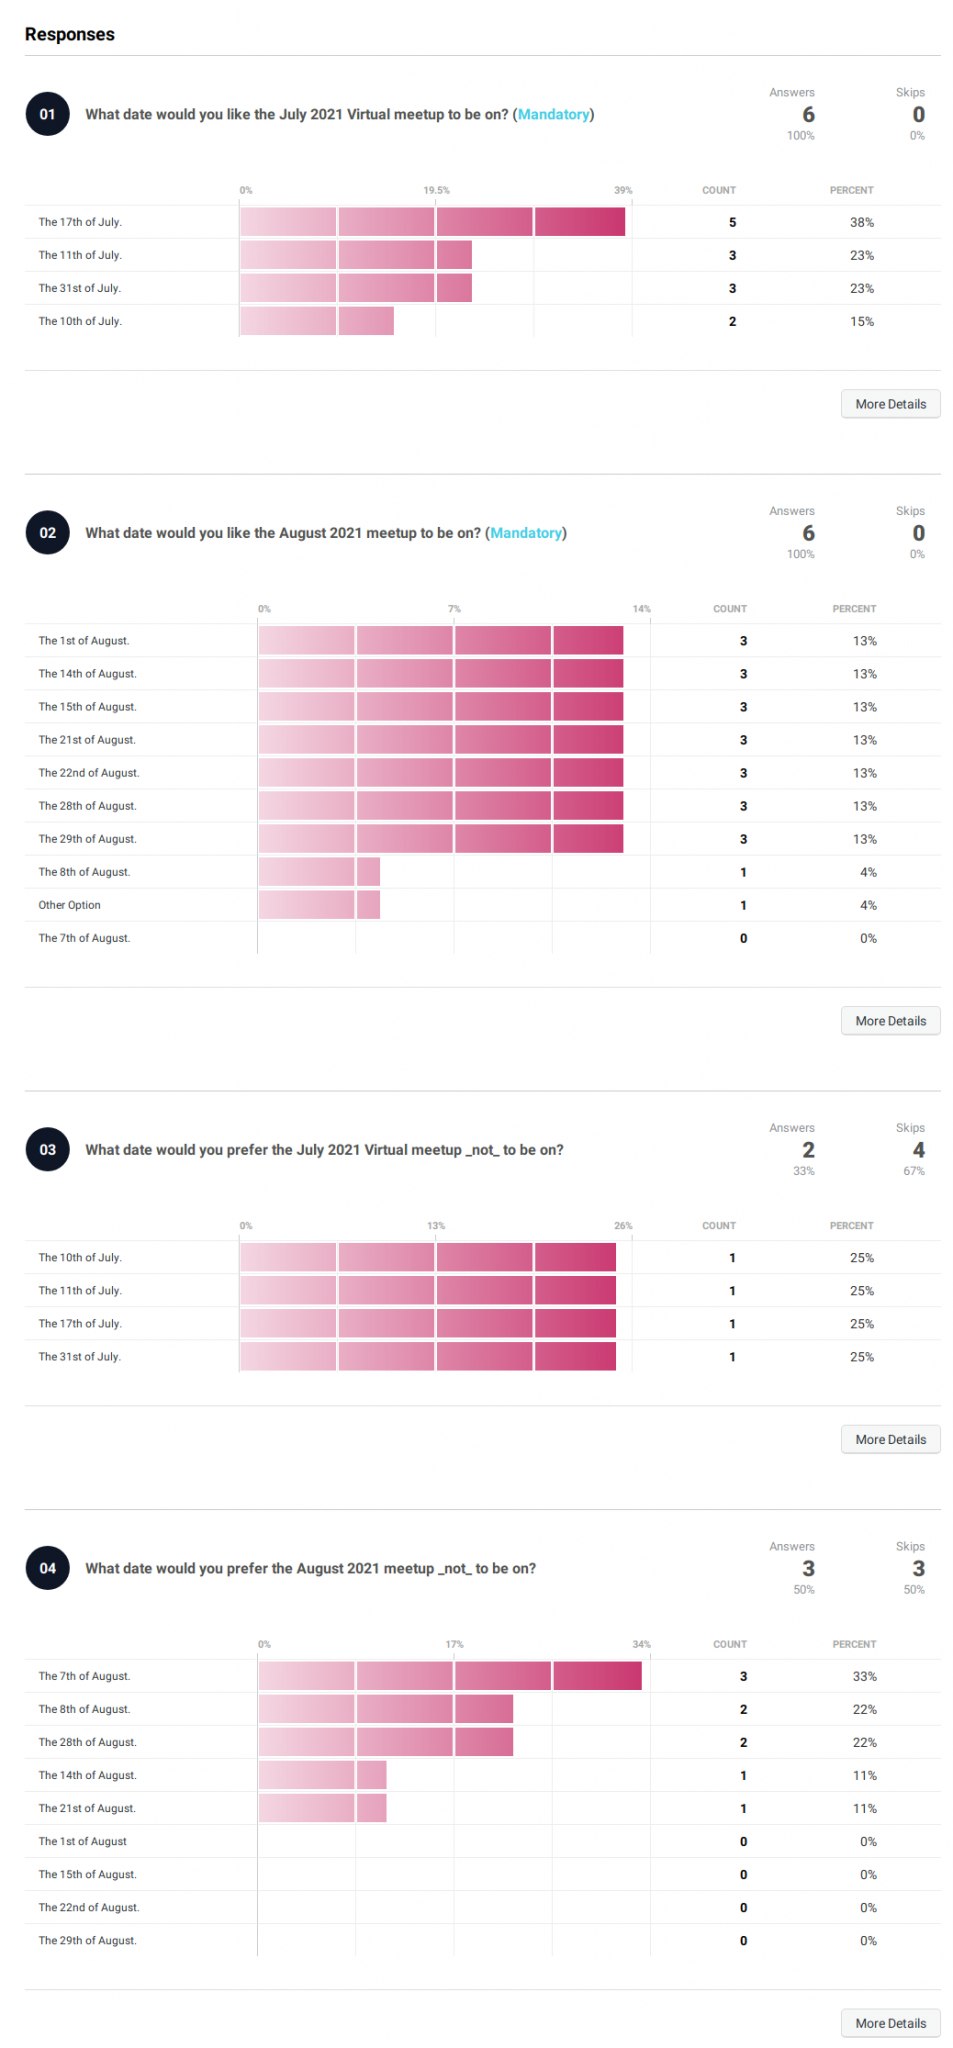953x2048 pixels.
Task: Select the bar for 'The 17th of July'
Action: [430, 221]
